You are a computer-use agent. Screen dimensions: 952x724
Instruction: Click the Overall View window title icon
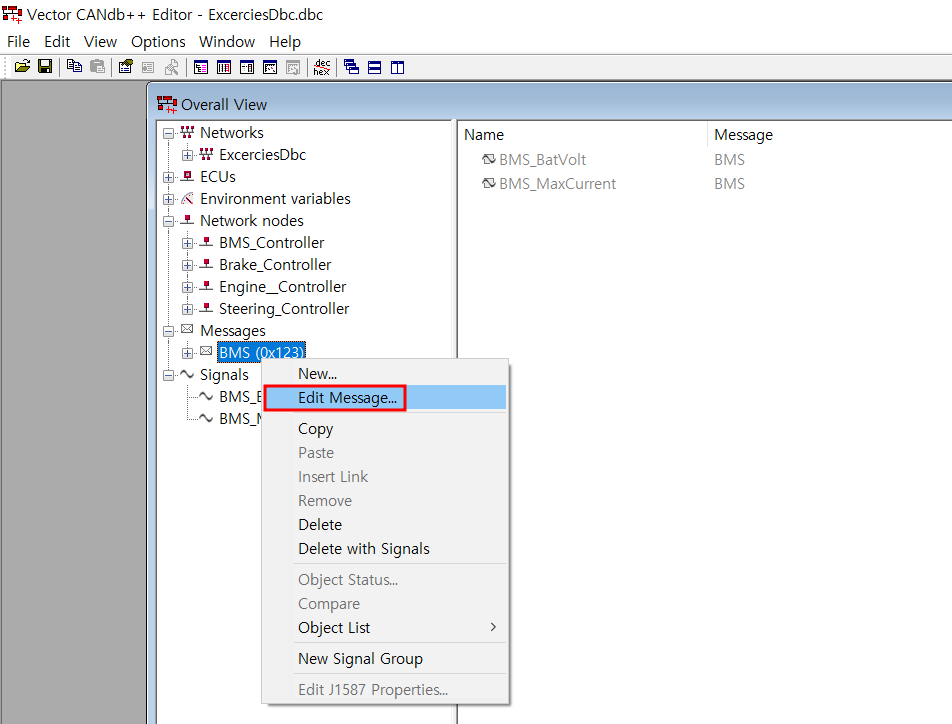[167, 104]
